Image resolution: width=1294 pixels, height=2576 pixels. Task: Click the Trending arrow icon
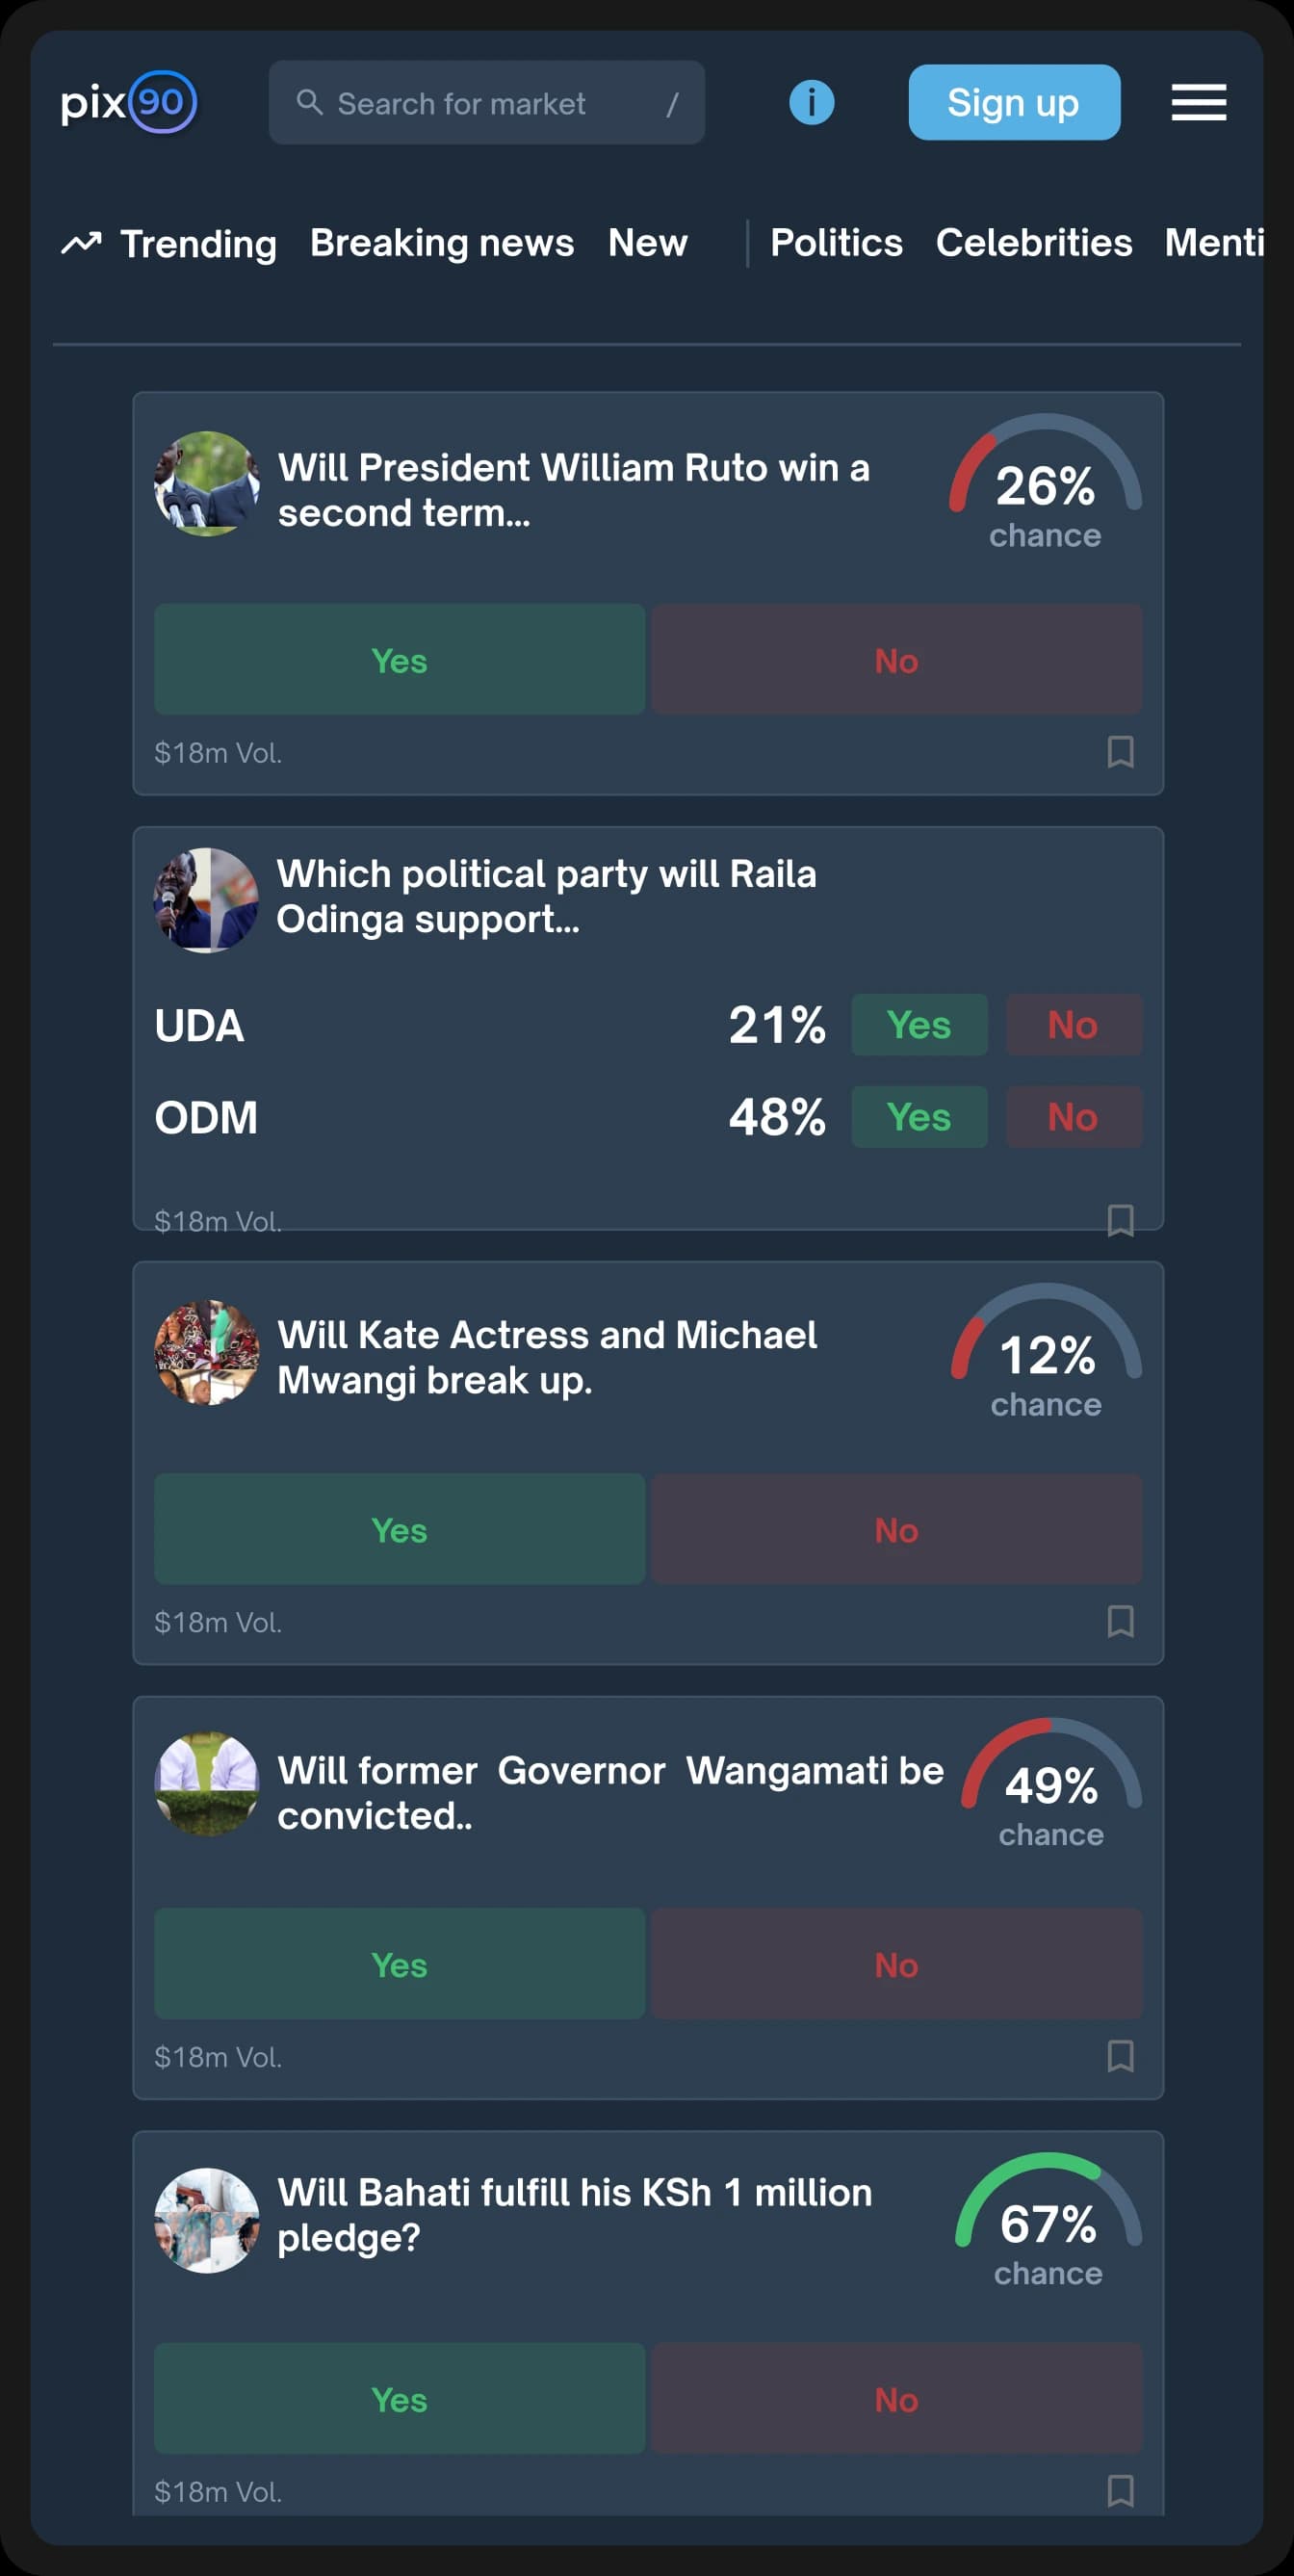(81, 243)
